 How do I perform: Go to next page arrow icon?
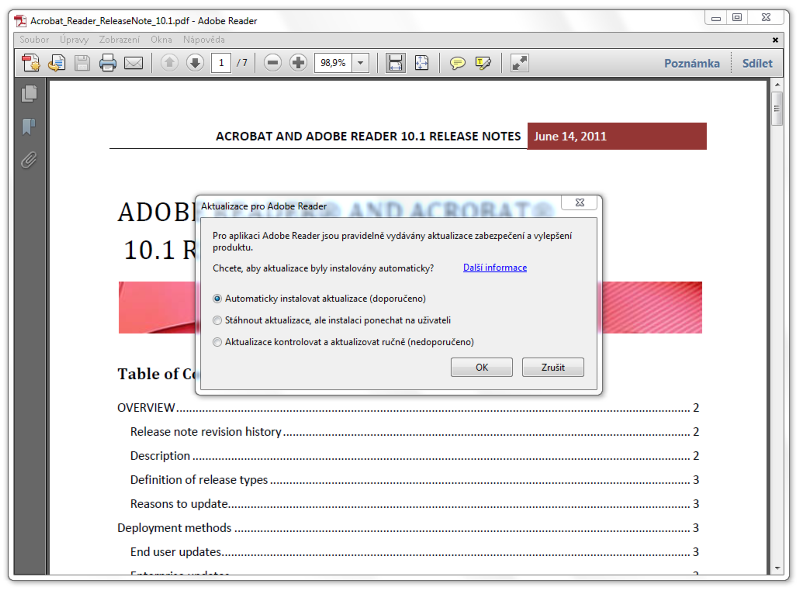pyautogui.click(x=195, y=63)
